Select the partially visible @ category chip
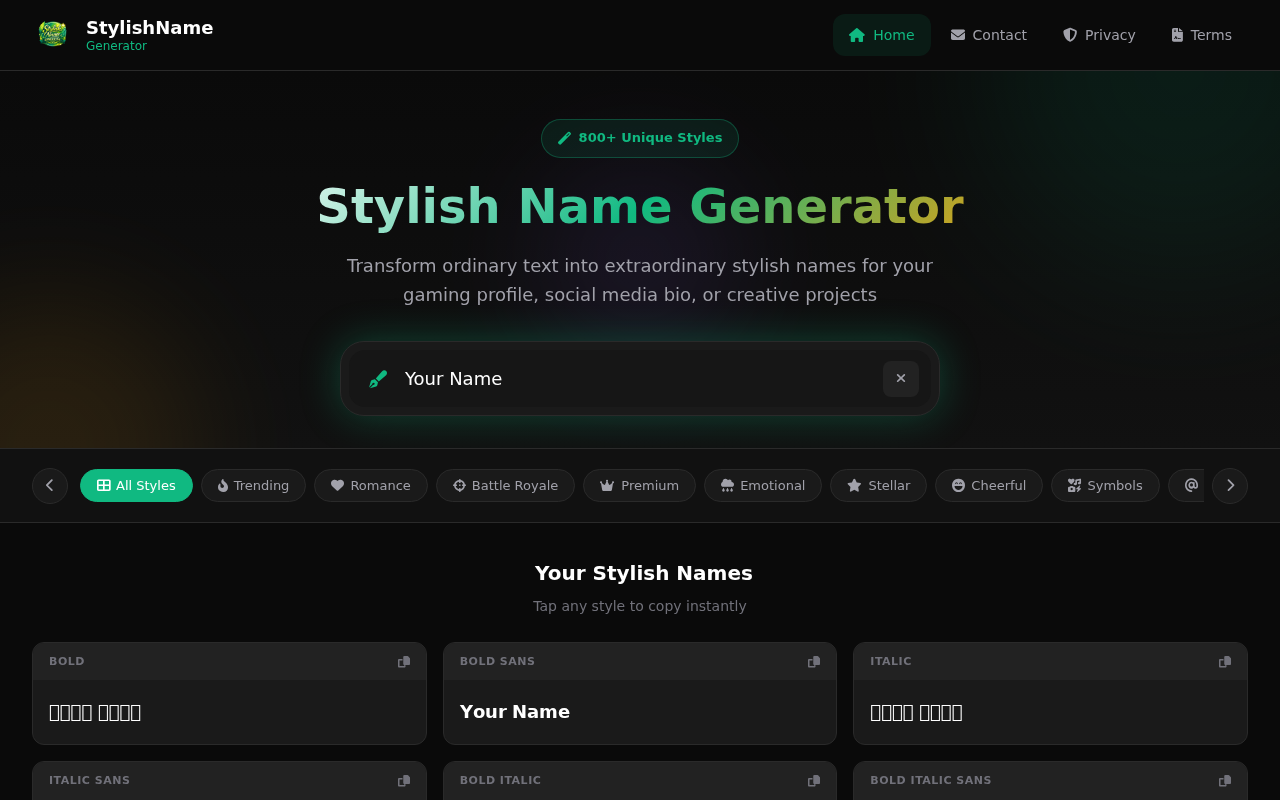The height and width of the screenshot is (800, 1280). pos(1187,486)
